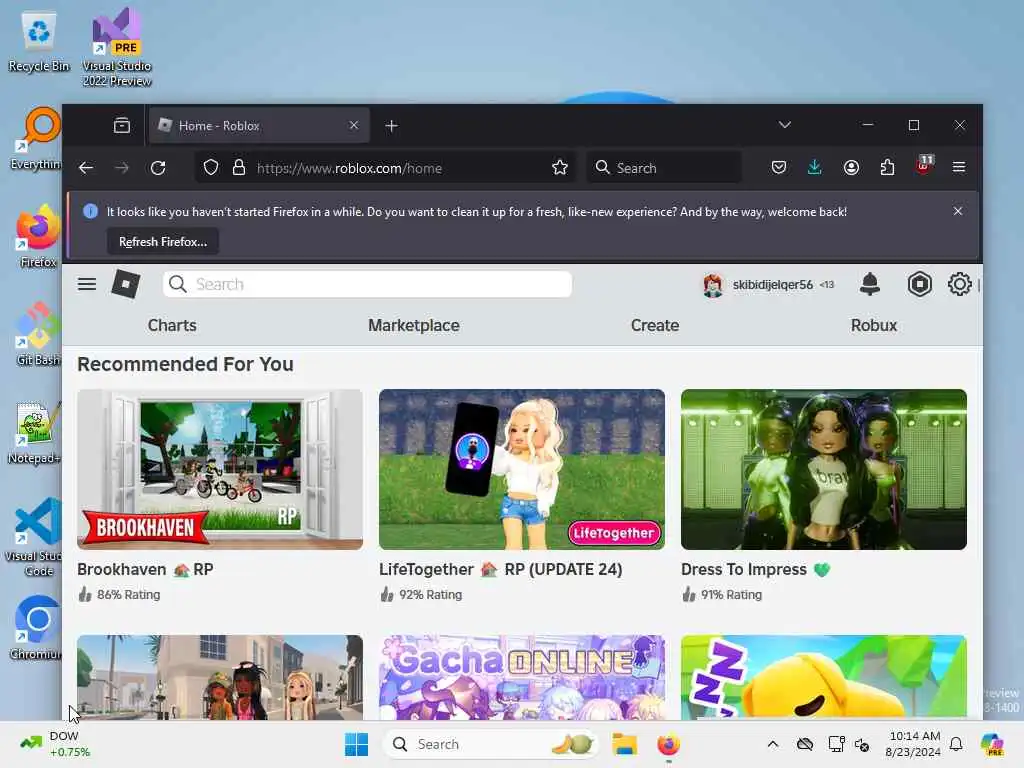
Task: Open the Copilot preview taskbar icon
Action: [992, 744]
